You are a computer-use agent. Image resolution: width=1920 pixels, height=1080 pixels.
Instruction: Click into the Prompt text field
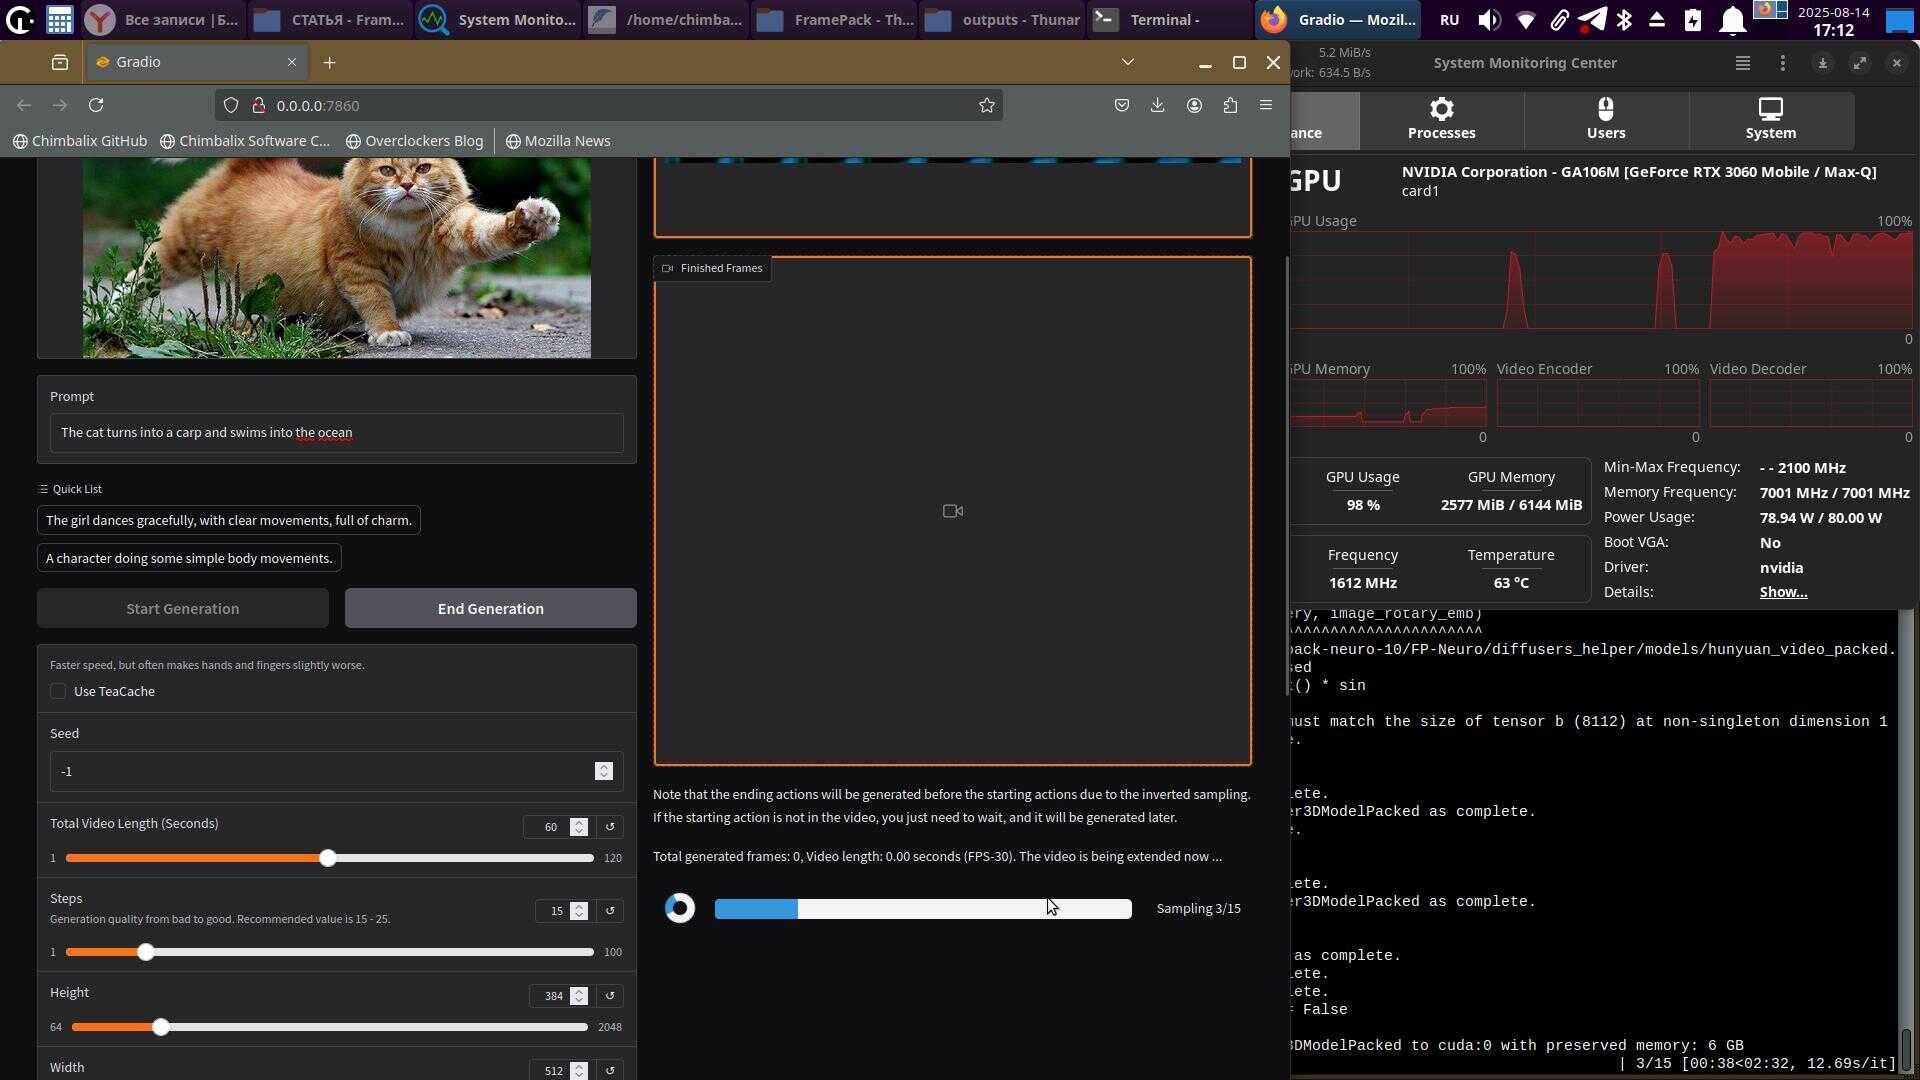[x=336, y=433]
